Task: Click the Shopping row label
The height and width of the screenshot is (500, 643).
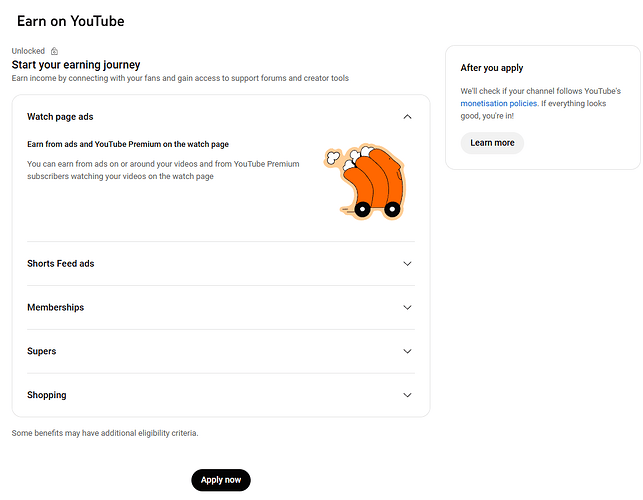Action: point(46,395)
